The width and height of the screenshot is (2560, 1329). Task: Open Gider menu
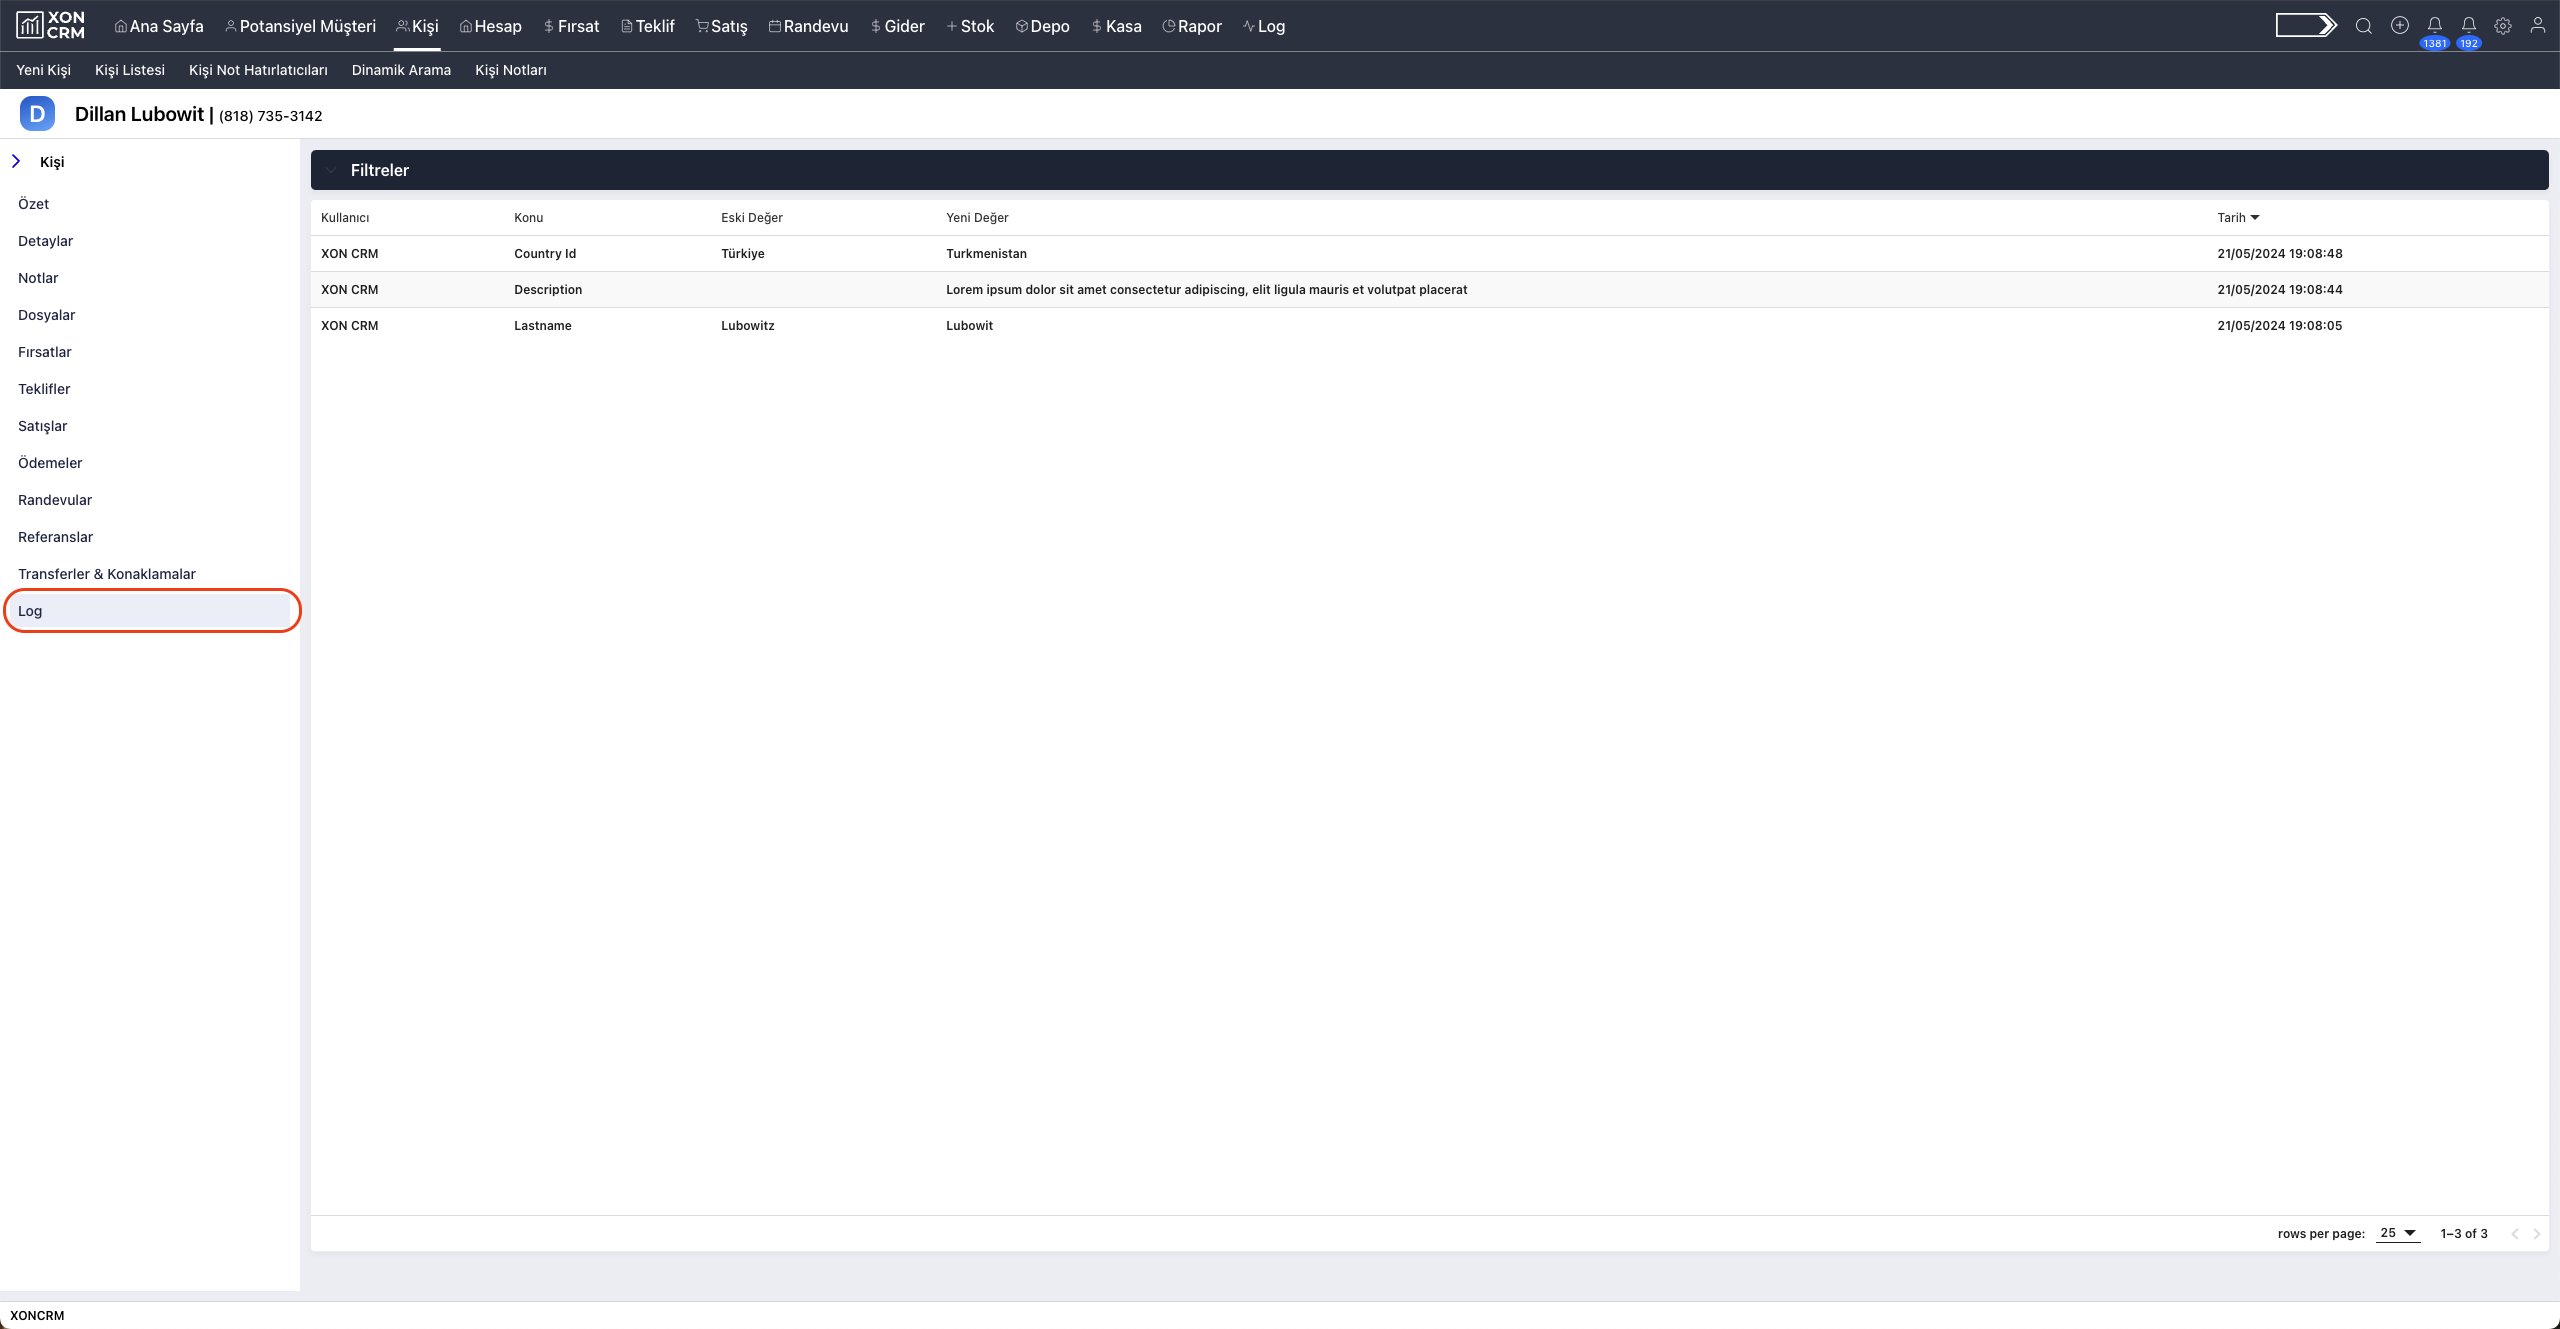pos(897,26)
